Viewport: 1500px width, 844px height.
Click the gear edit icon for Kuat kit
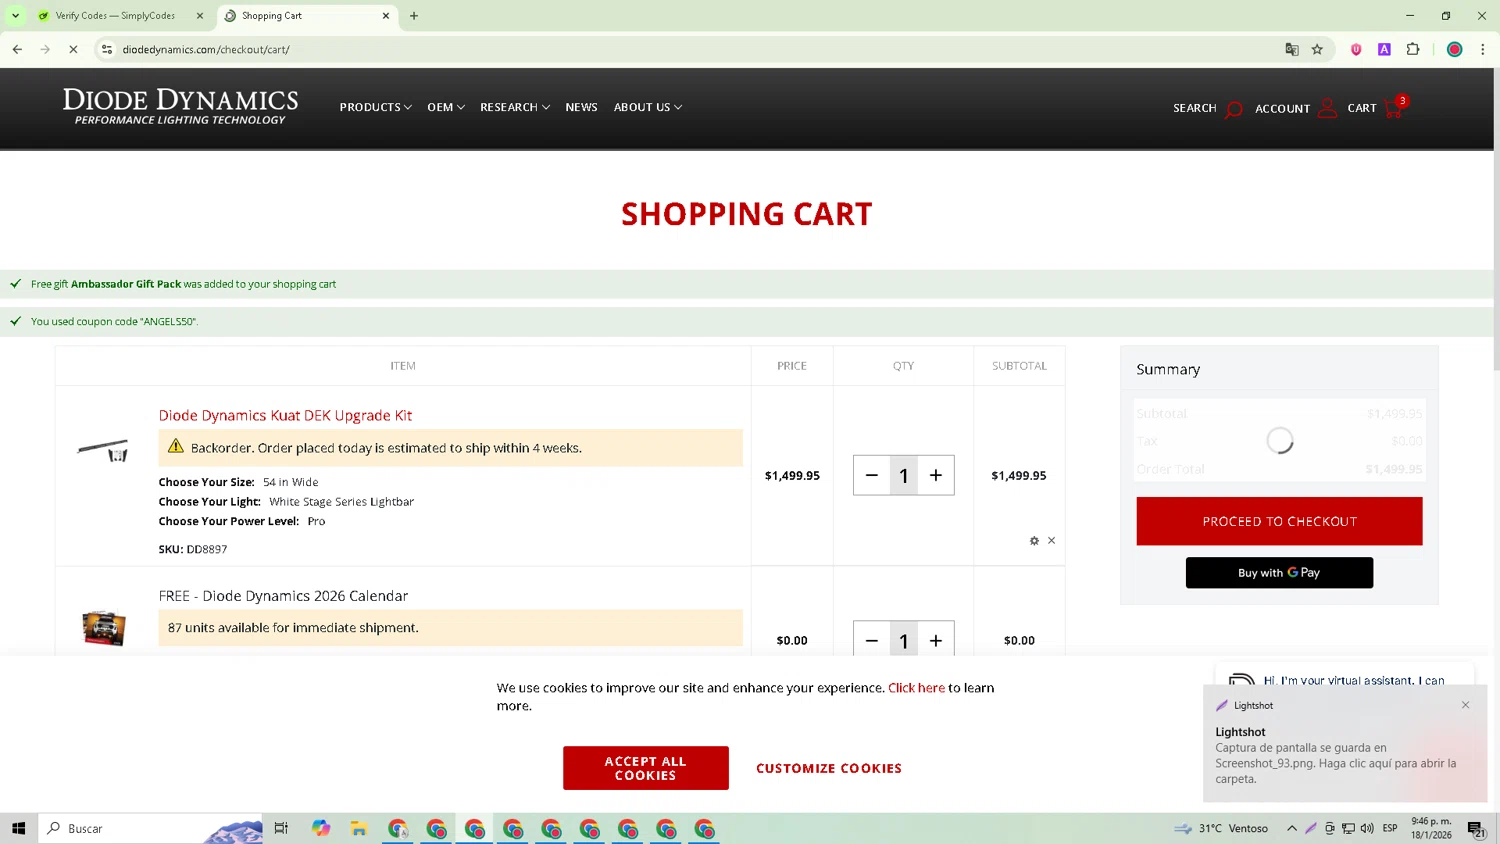tap(1034, 541)
